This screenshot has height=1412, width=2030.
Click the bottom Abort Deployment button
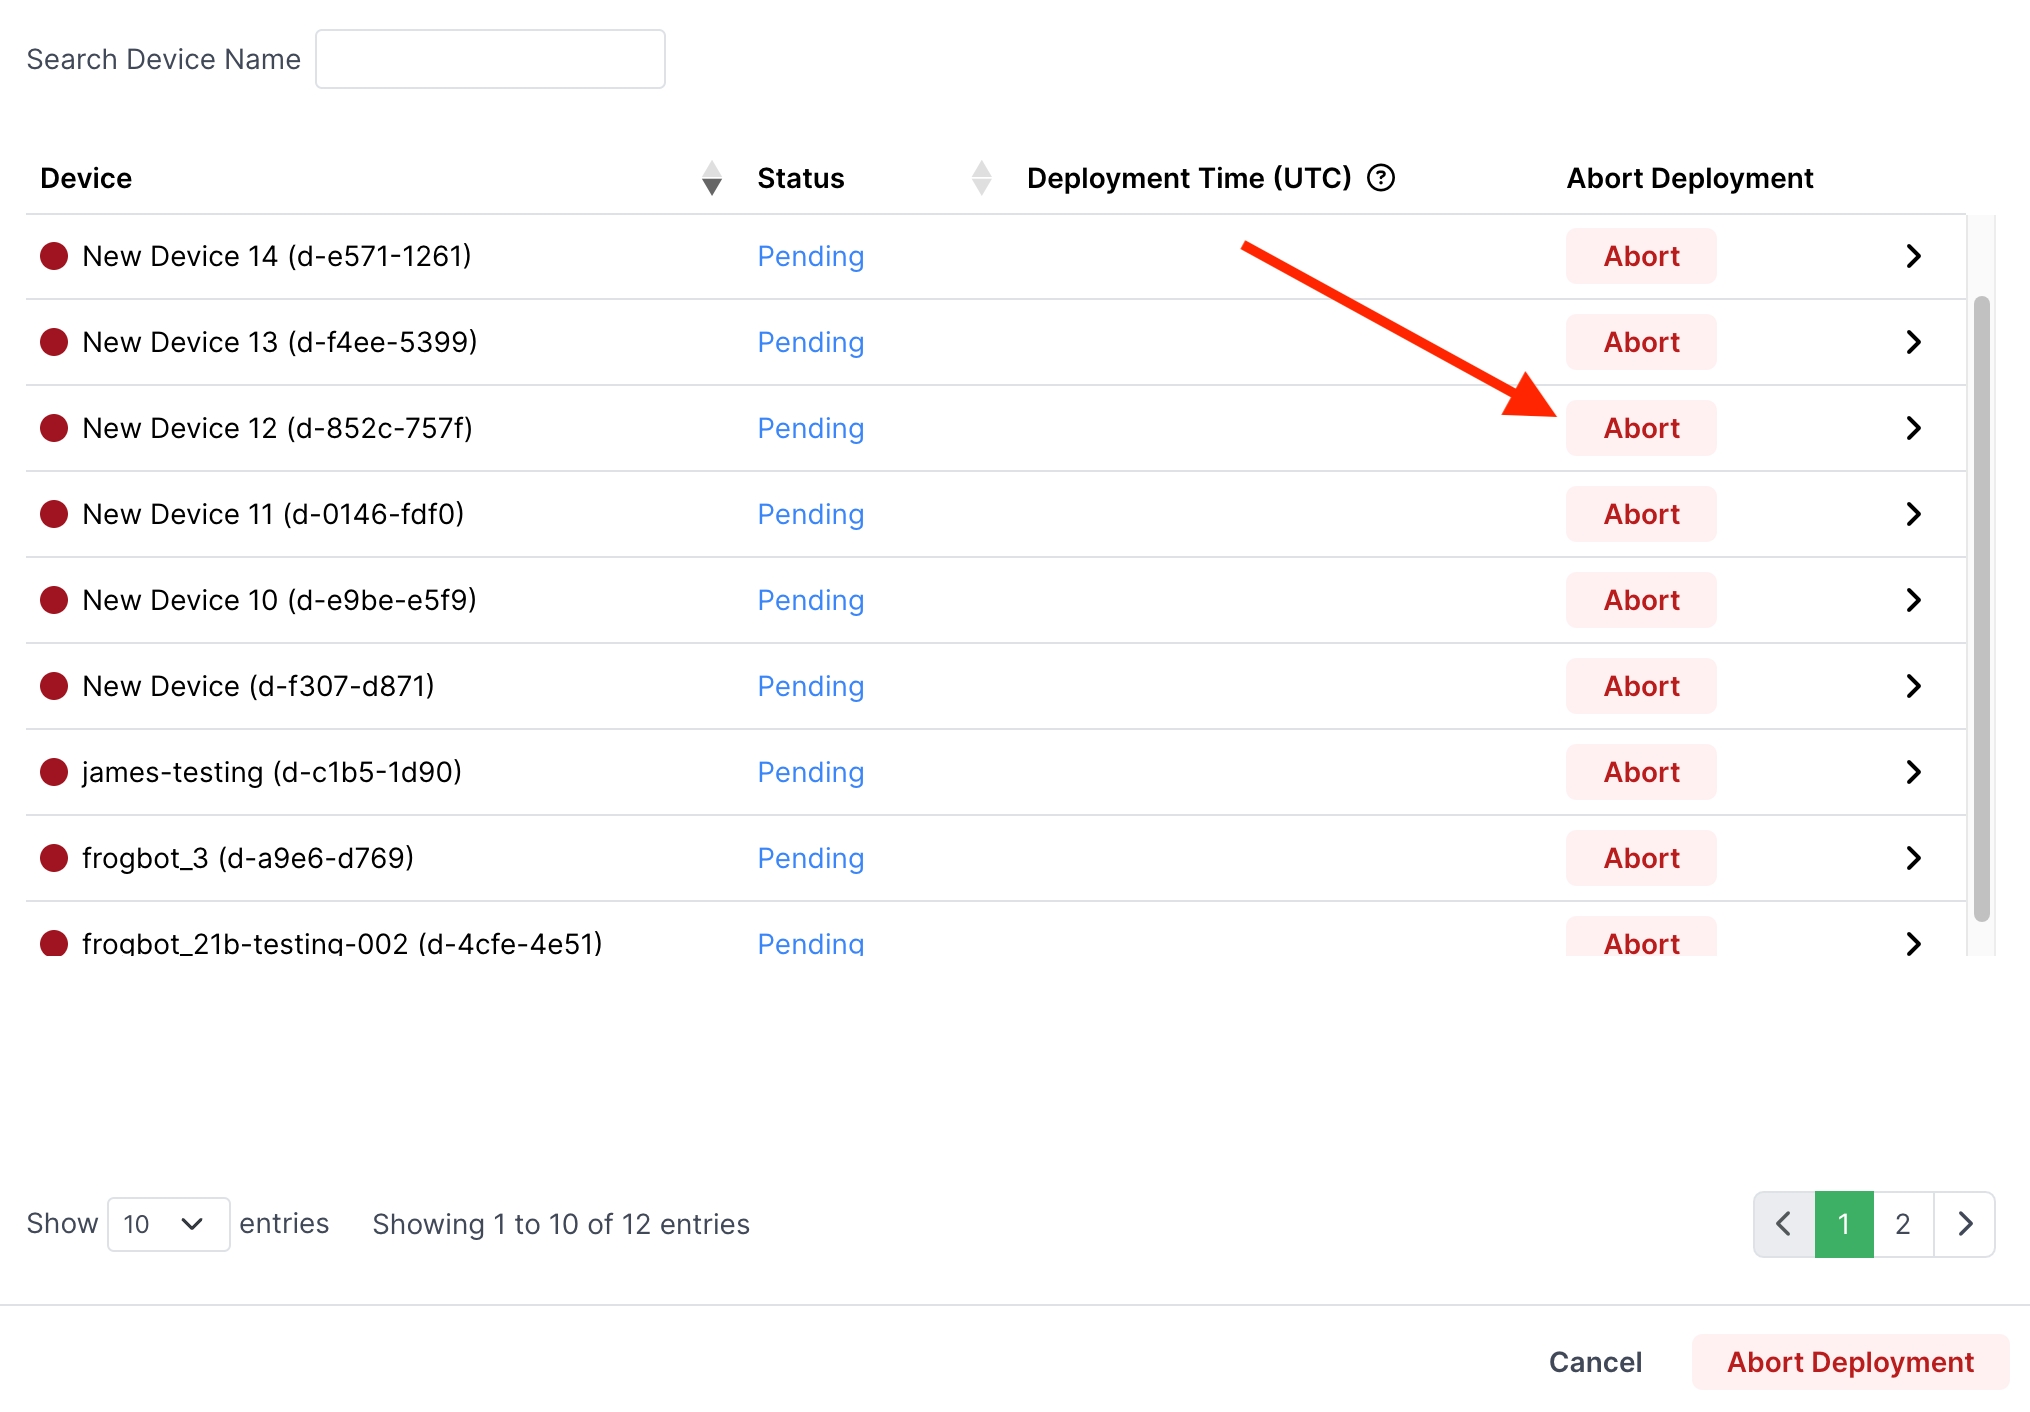tap(1849, 1361)
